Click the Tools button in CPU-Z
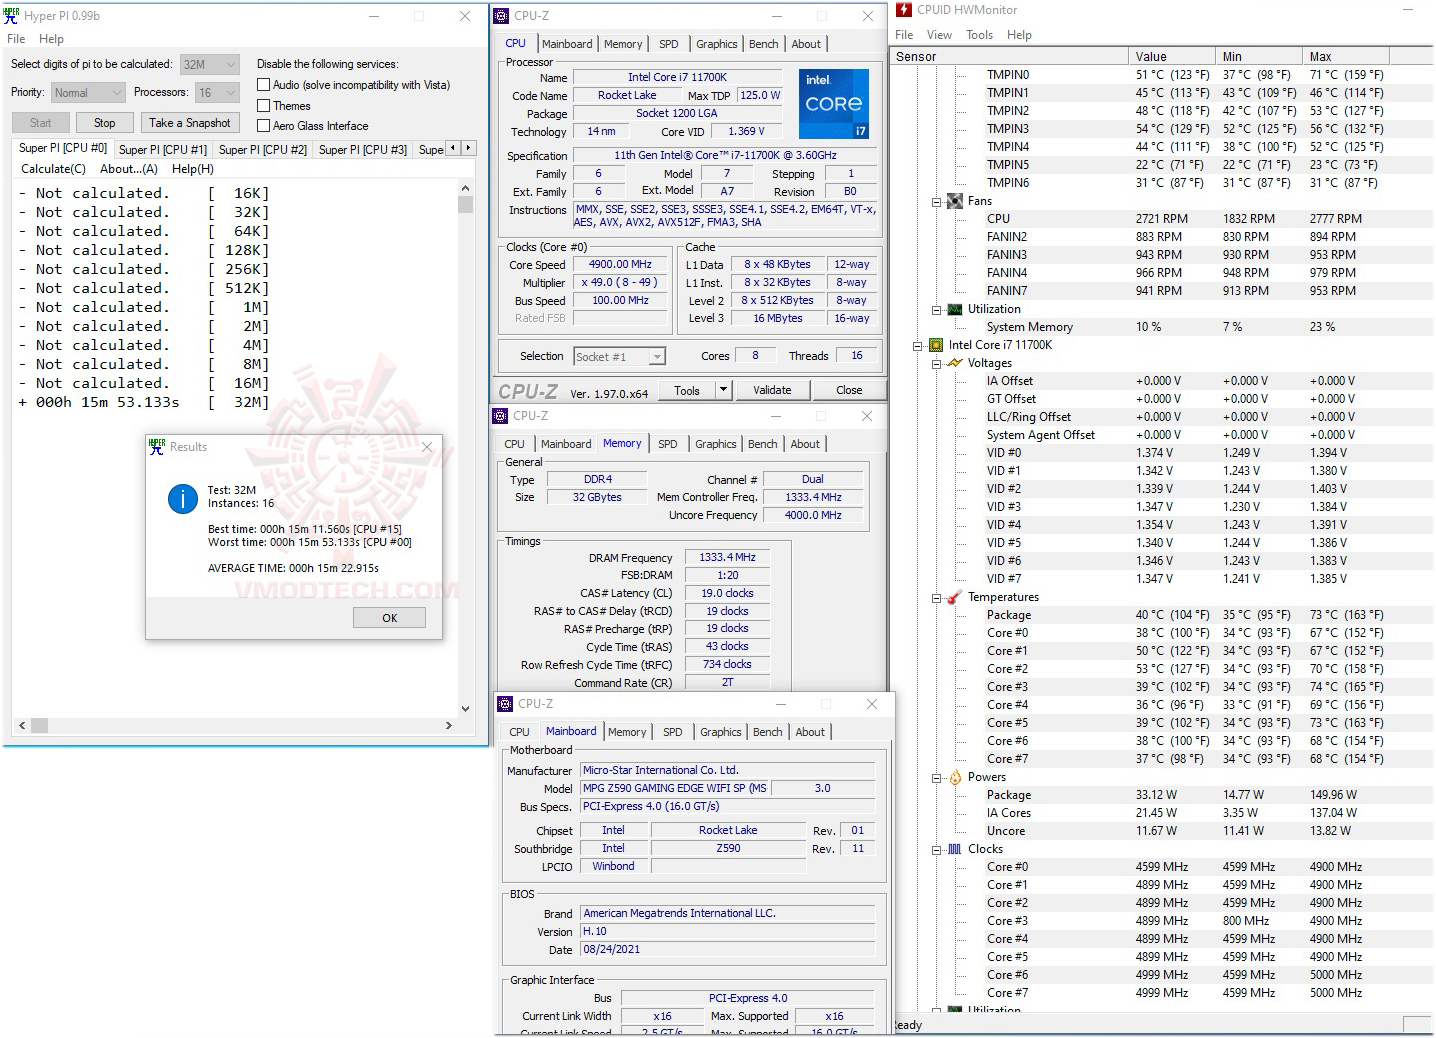 tap(687, 390)
